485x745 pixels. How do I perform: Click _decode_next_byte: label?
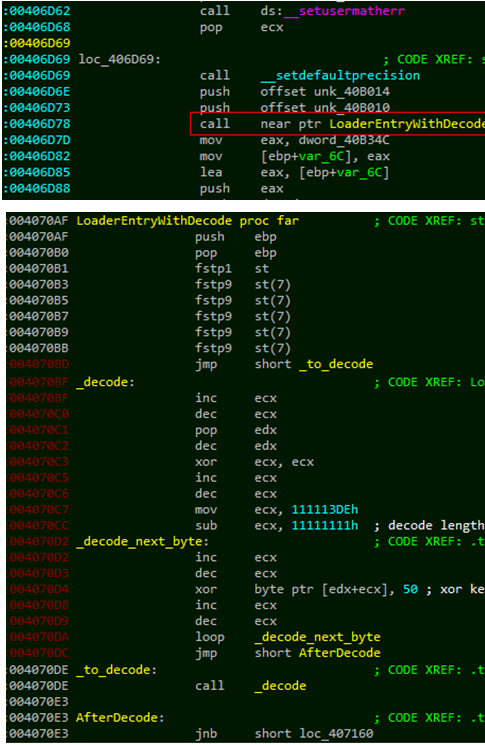142,542
